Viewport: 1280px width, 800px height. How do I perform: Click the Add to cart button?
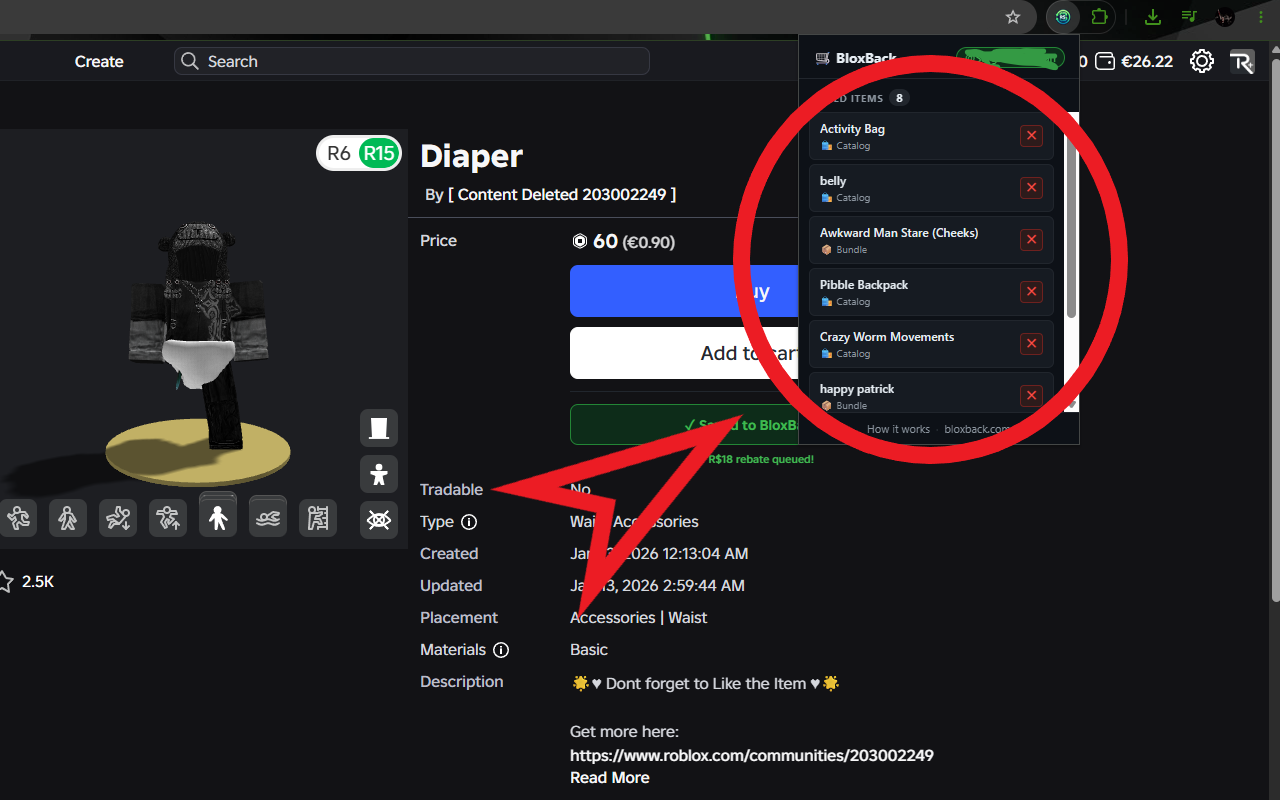coord(684,353)
